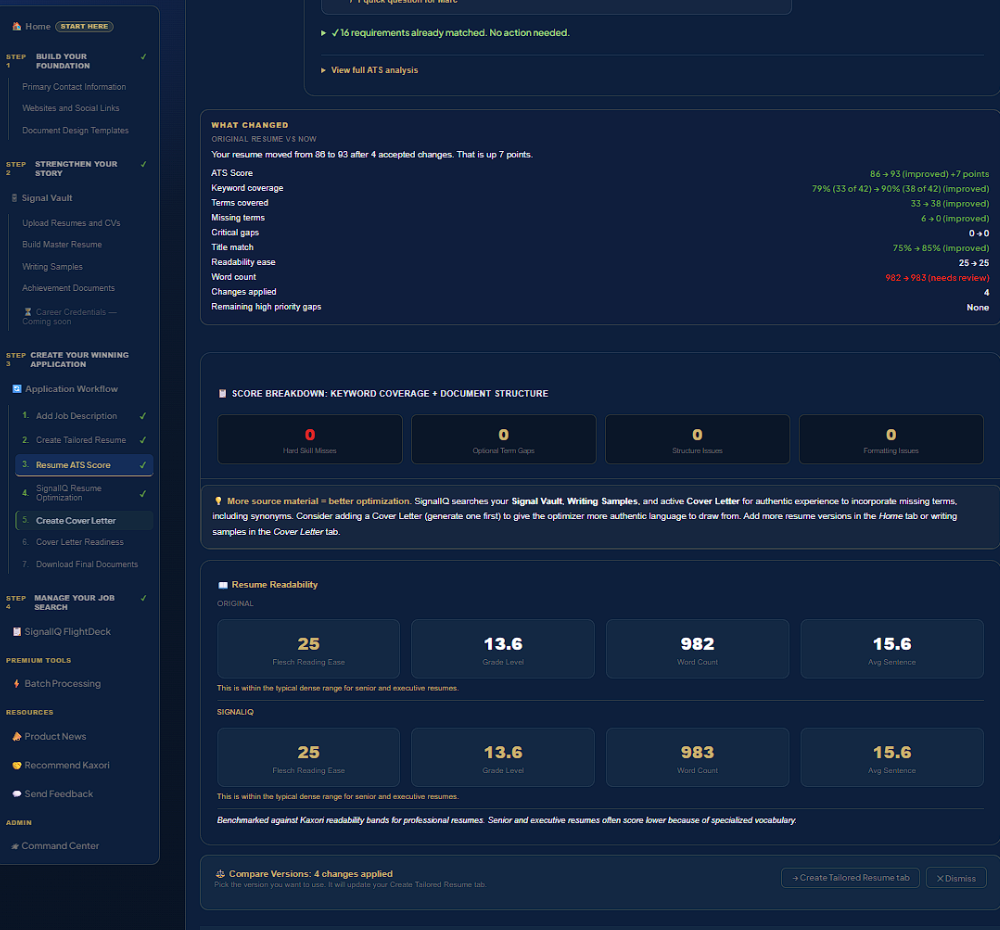Open Send Feedback

coord(59,794)
